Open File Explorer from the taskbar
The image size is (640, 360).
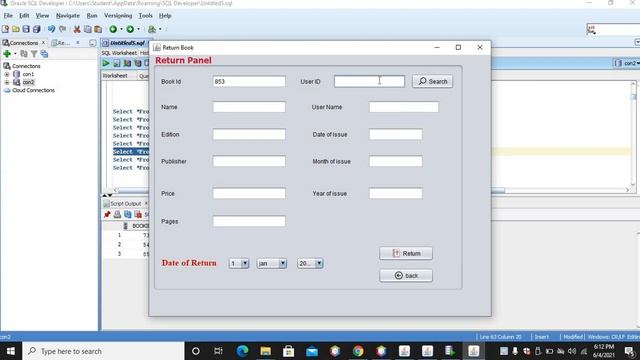point(266,351)
